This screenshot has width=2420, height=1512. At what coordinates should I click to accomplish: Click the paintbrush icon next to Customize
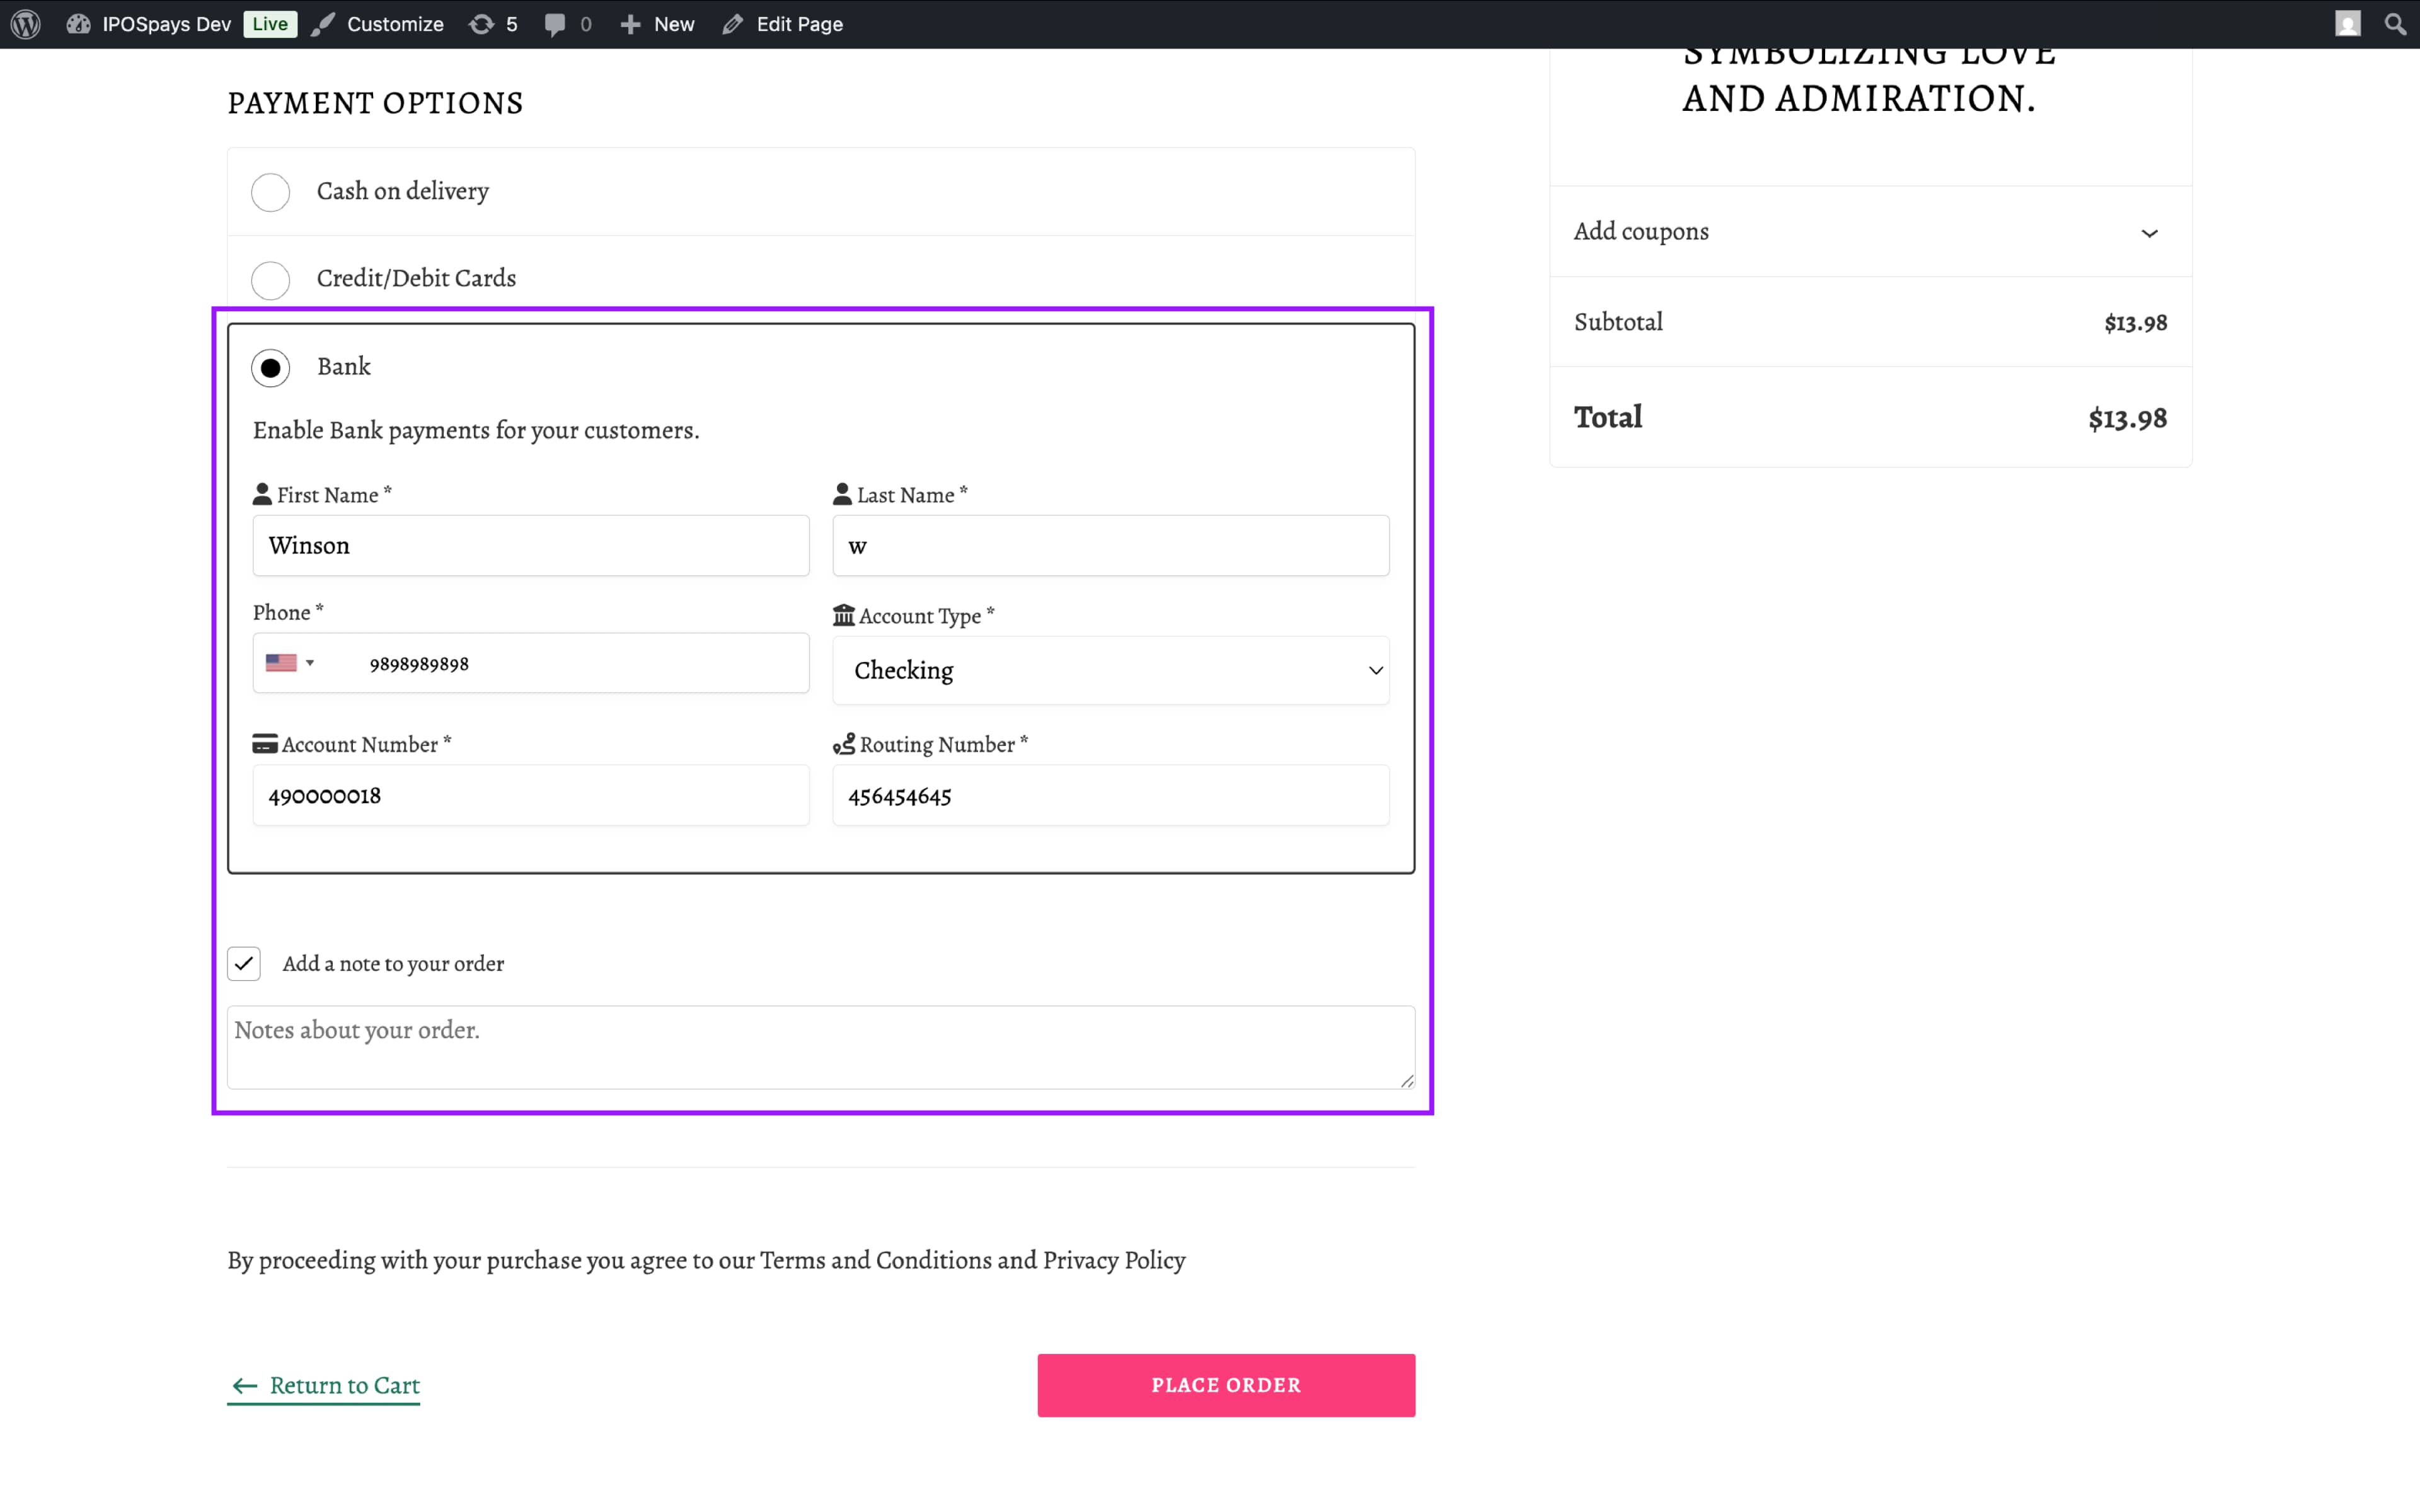(x=322, y=24)
